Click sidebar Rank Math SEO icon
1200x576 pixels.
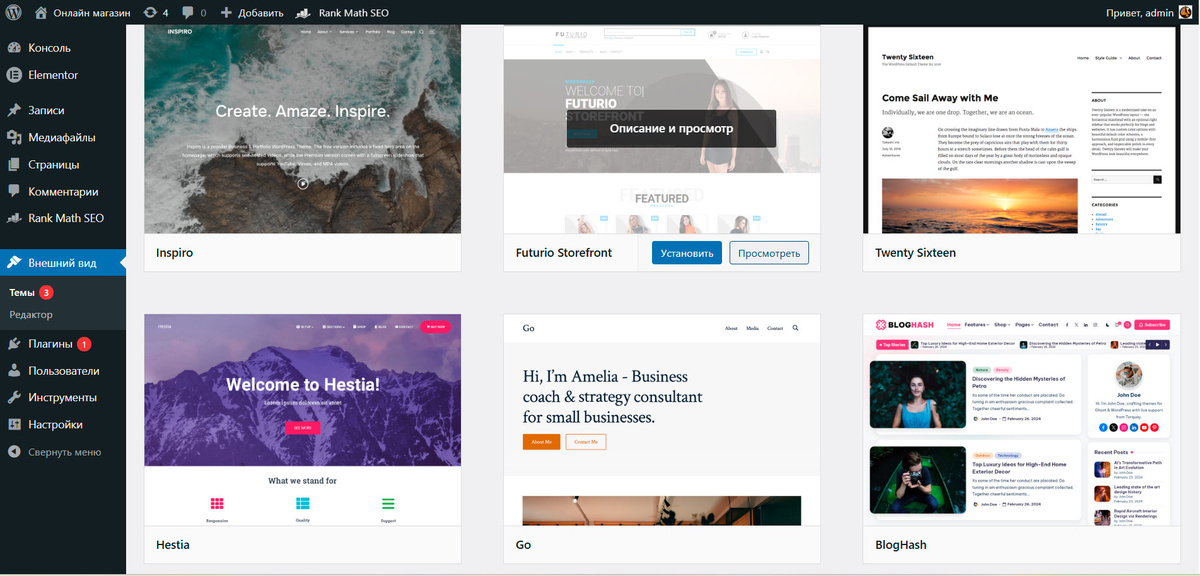pyautogui.click(x=14, y=218)
